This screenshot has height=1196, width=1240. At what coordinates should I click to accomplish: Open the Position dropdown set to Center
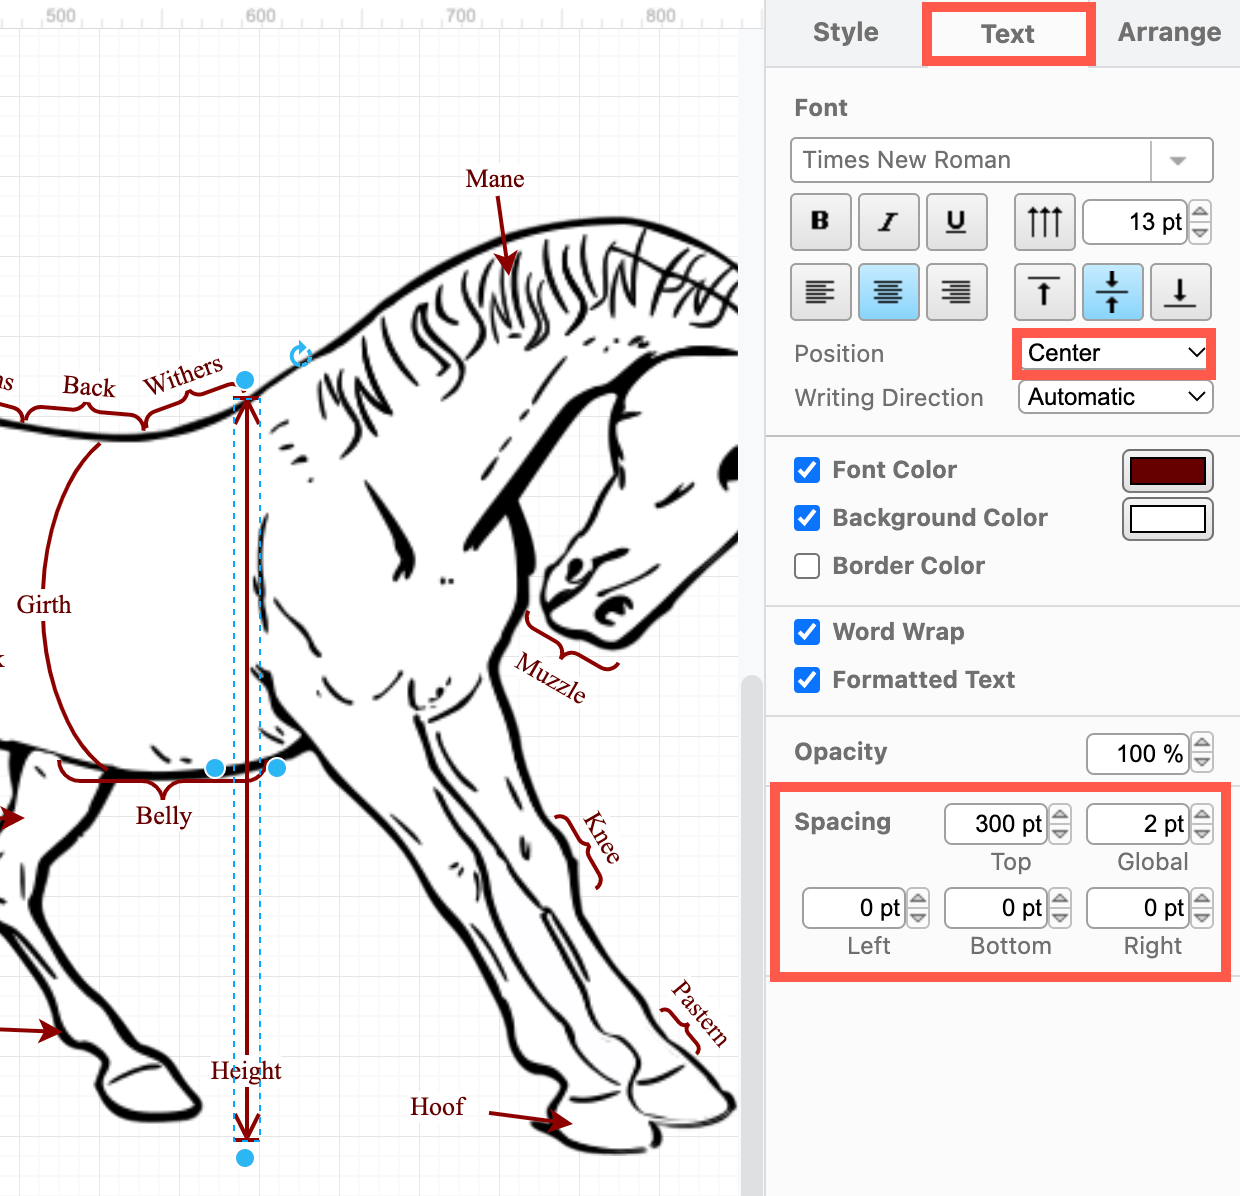[1113, 352]
